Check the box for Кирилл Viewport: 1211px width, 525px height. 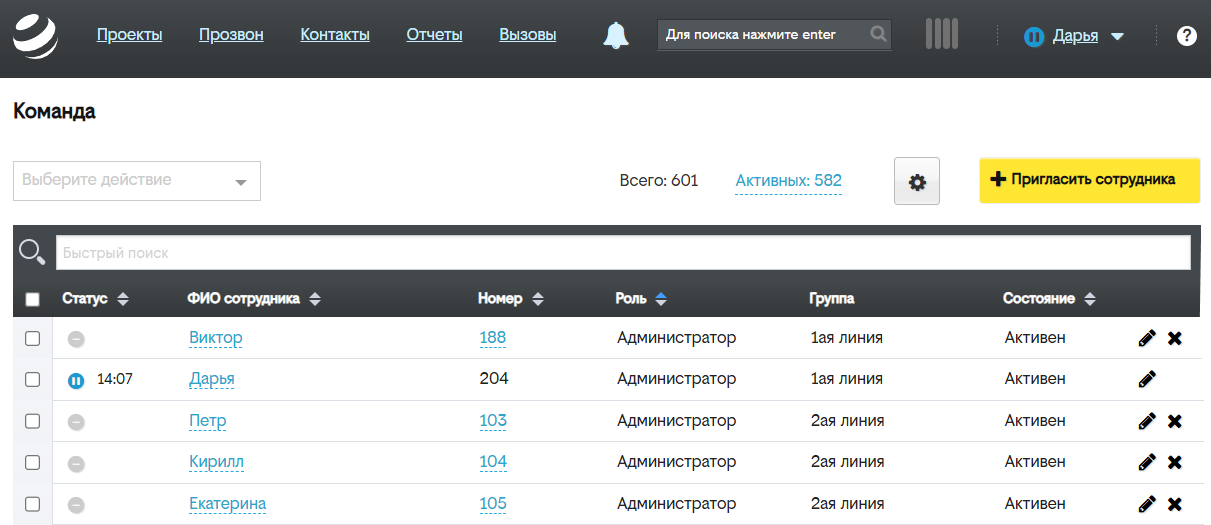tap(32, 462)
